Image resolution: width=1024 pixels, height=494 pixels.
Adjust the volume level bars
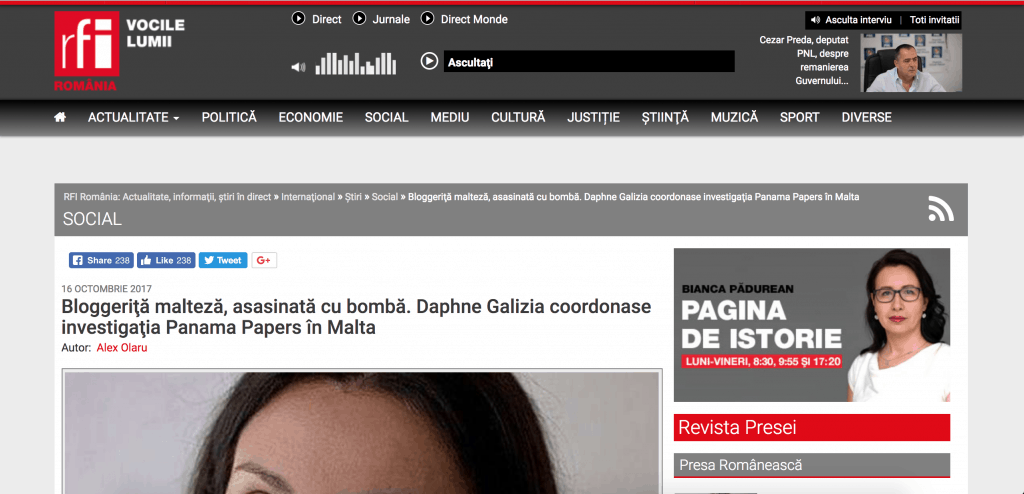point(356,63)
